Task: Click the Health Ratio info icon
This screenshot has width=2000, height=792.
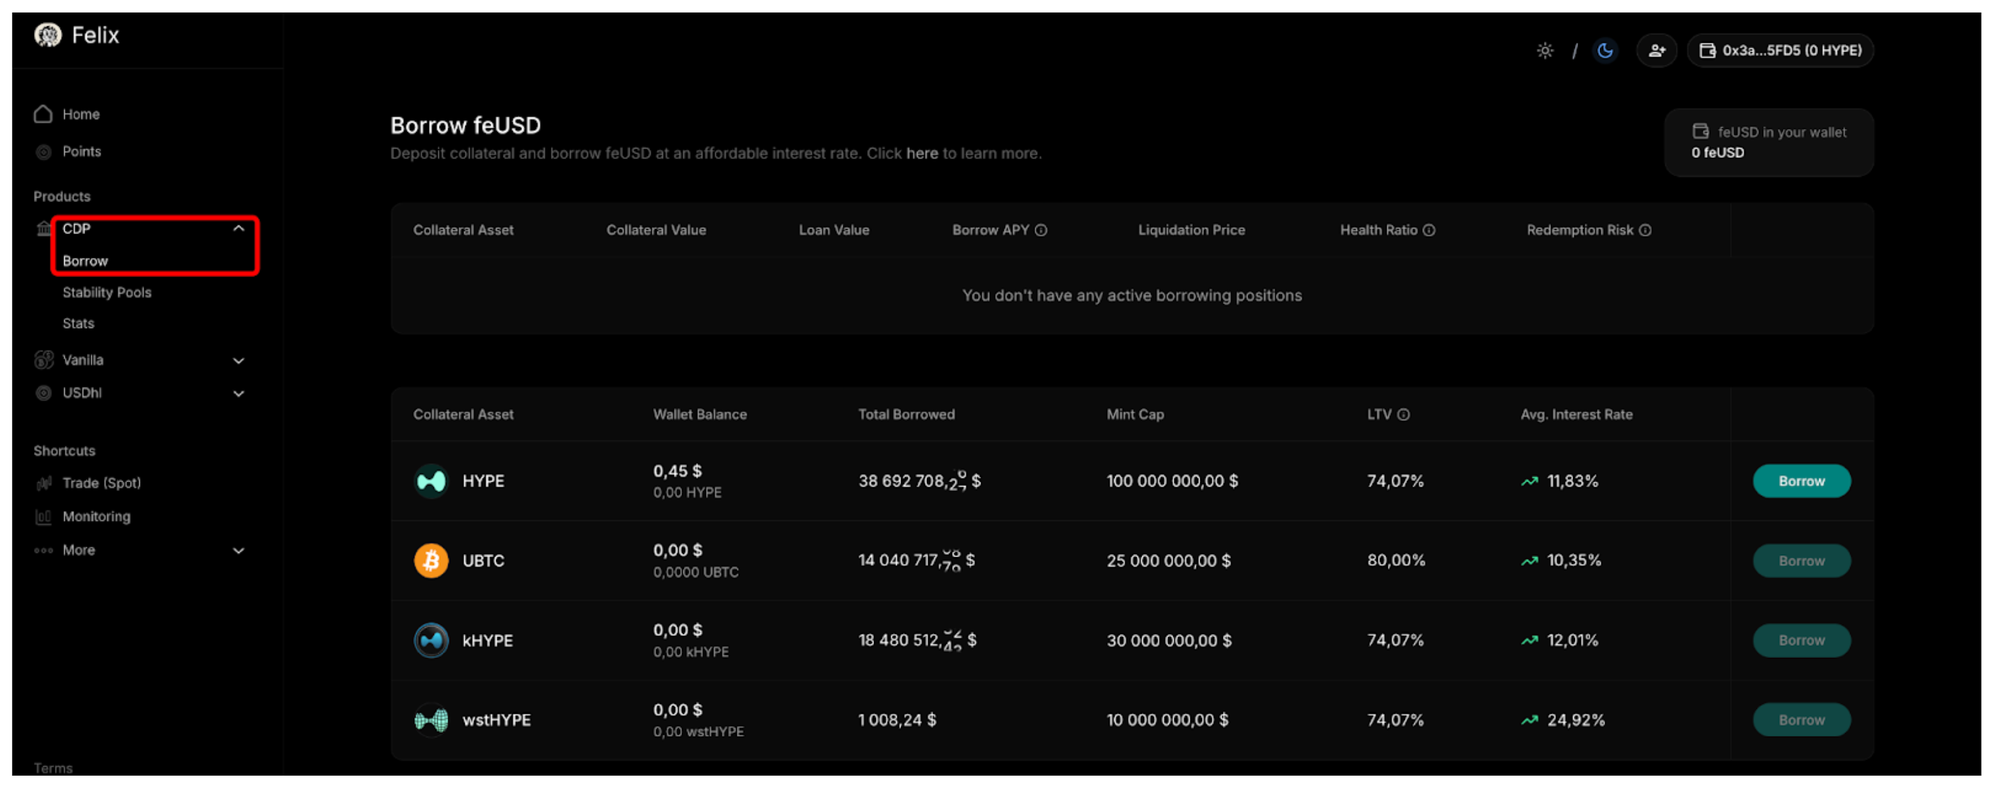Action: click(x=1429, y=231)
